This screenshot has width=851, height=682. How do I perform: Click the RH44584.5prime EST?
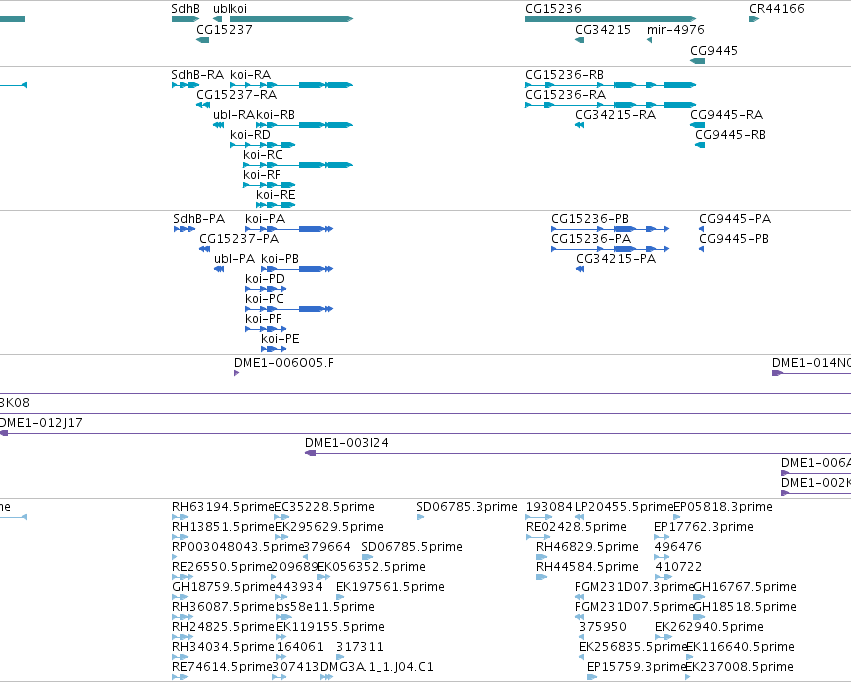point(542,577)
